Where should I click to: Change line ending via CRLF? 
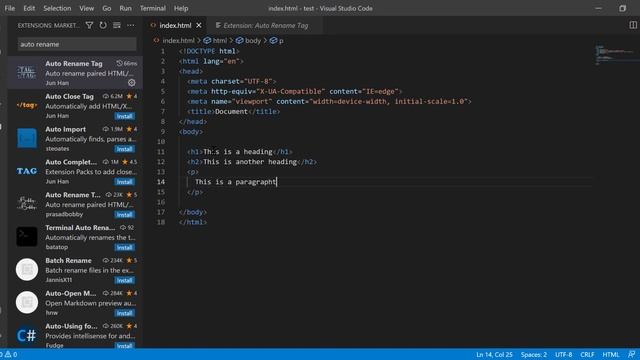coord(587,354)
